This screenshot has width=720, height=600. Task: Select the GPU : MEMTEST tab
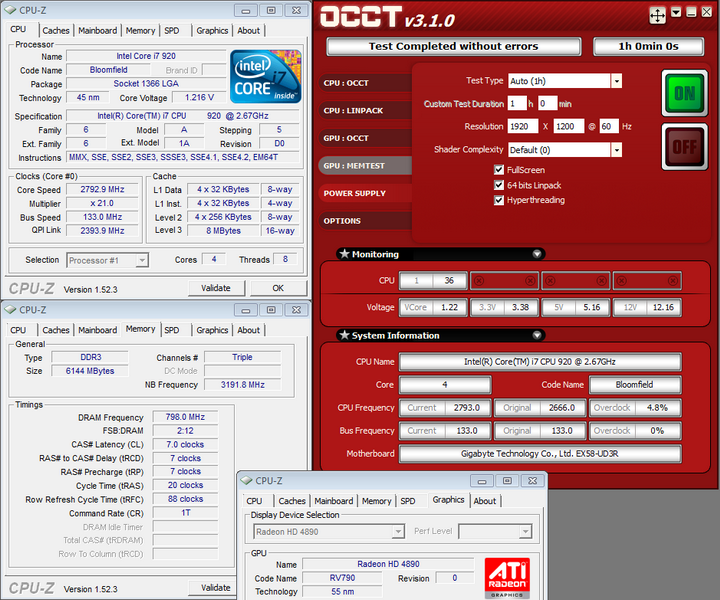(x=365, y=166)
